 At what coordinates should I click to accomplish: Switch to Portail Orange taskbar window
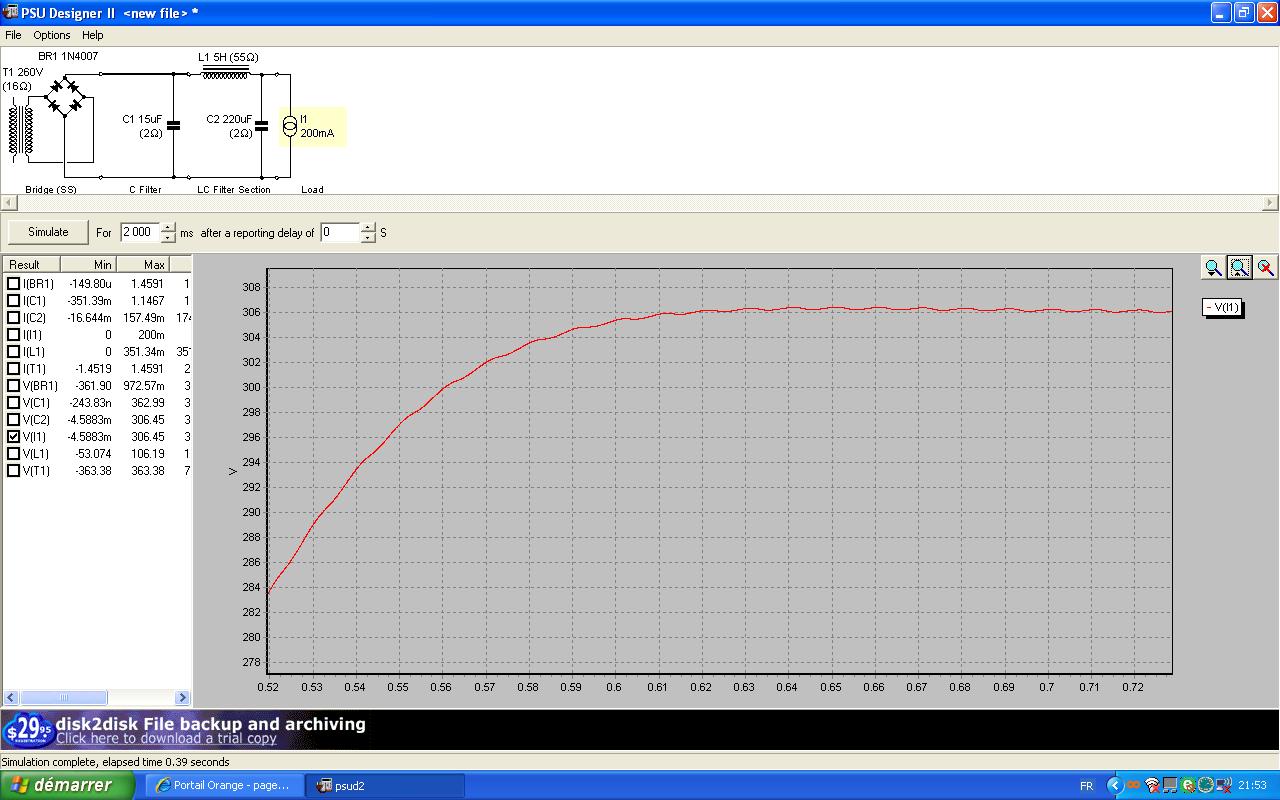coord(224,786)
